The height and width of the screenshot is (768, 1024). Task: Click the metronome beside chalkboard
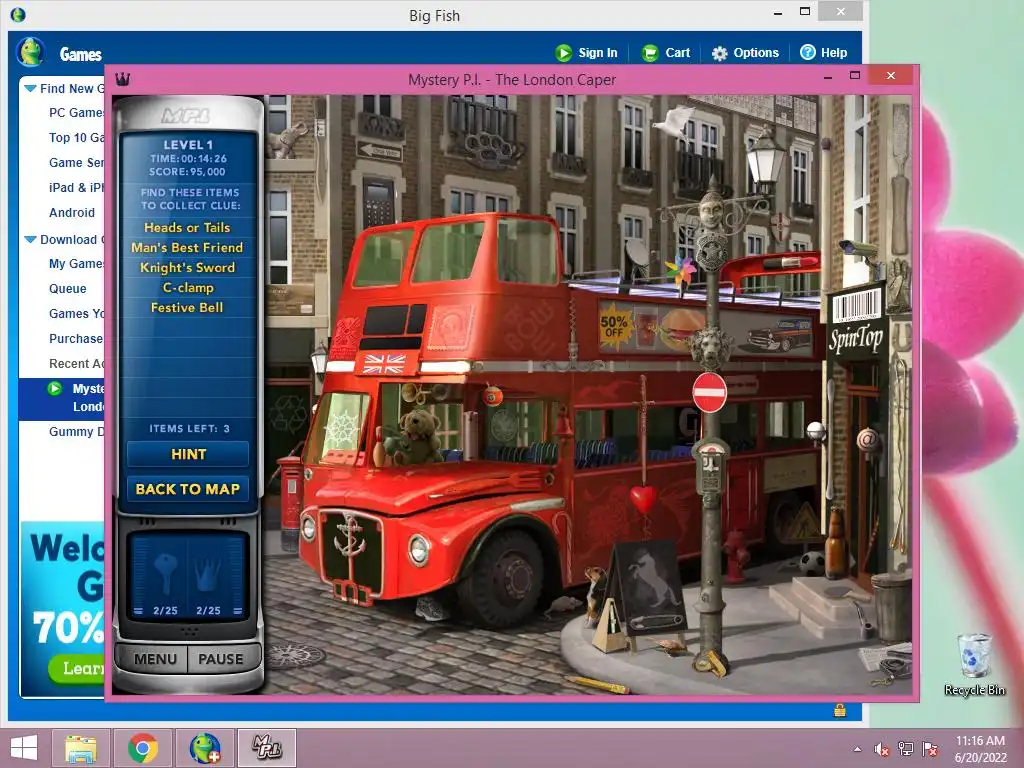(x=609, y=625)
